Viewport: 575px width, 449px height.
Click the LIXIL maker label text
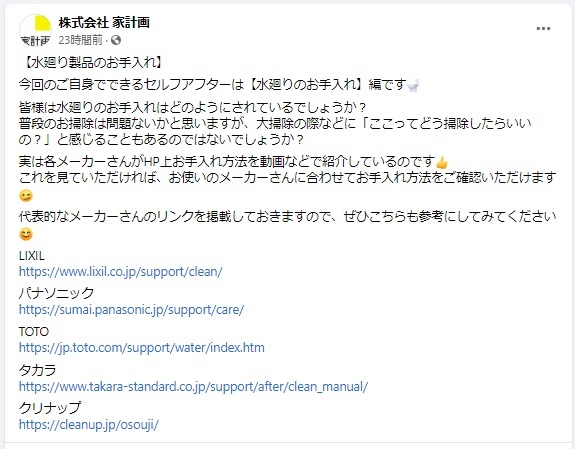click(32, 256)
